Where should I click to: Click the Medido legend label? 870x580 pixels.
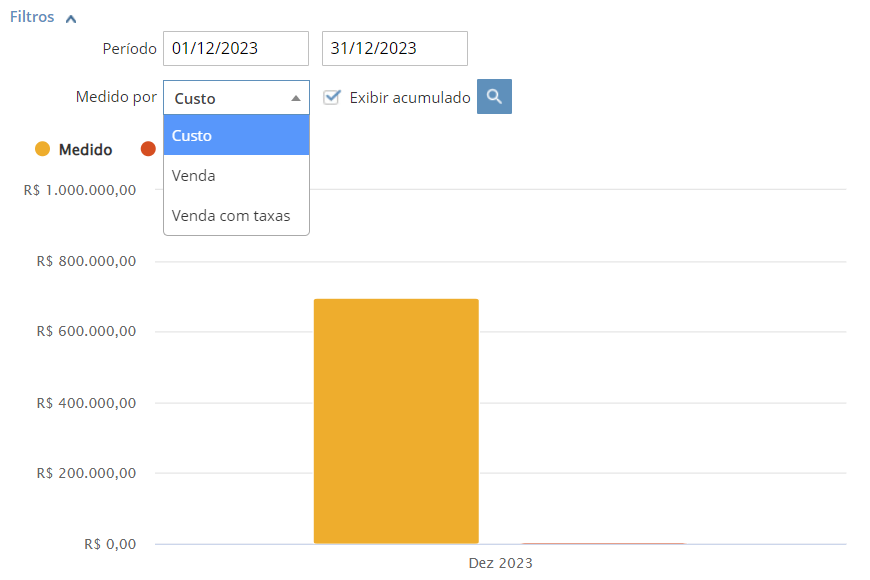pos(85,149)
